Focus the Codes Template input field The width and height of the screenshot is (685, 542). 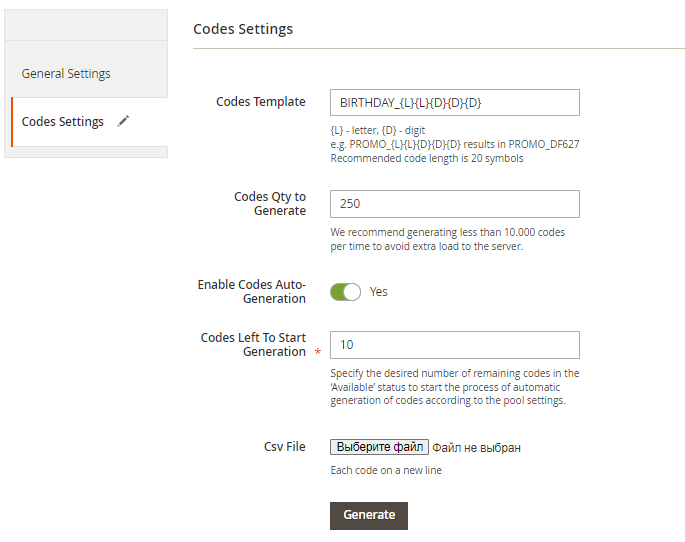[x=455, y=103]
